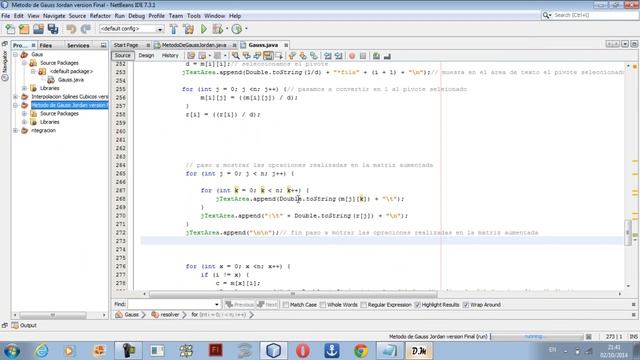
Task: Toggle the Wrap Around checkbox
Action: pyautogui.click(x=466, y=305)
